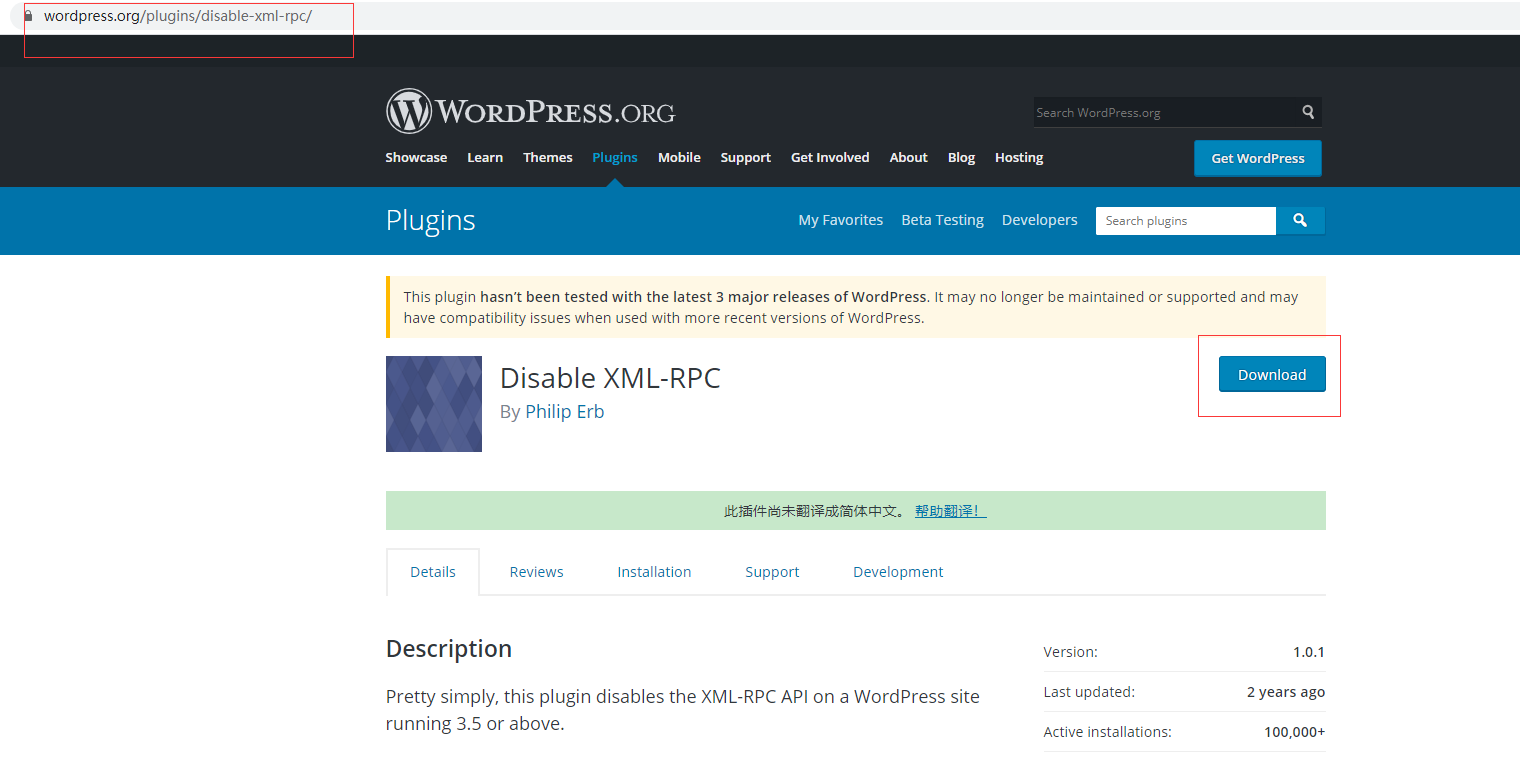1520x760 pixels.
Task: Click the Plugins heading in blue bar
Action: point(431,220)
